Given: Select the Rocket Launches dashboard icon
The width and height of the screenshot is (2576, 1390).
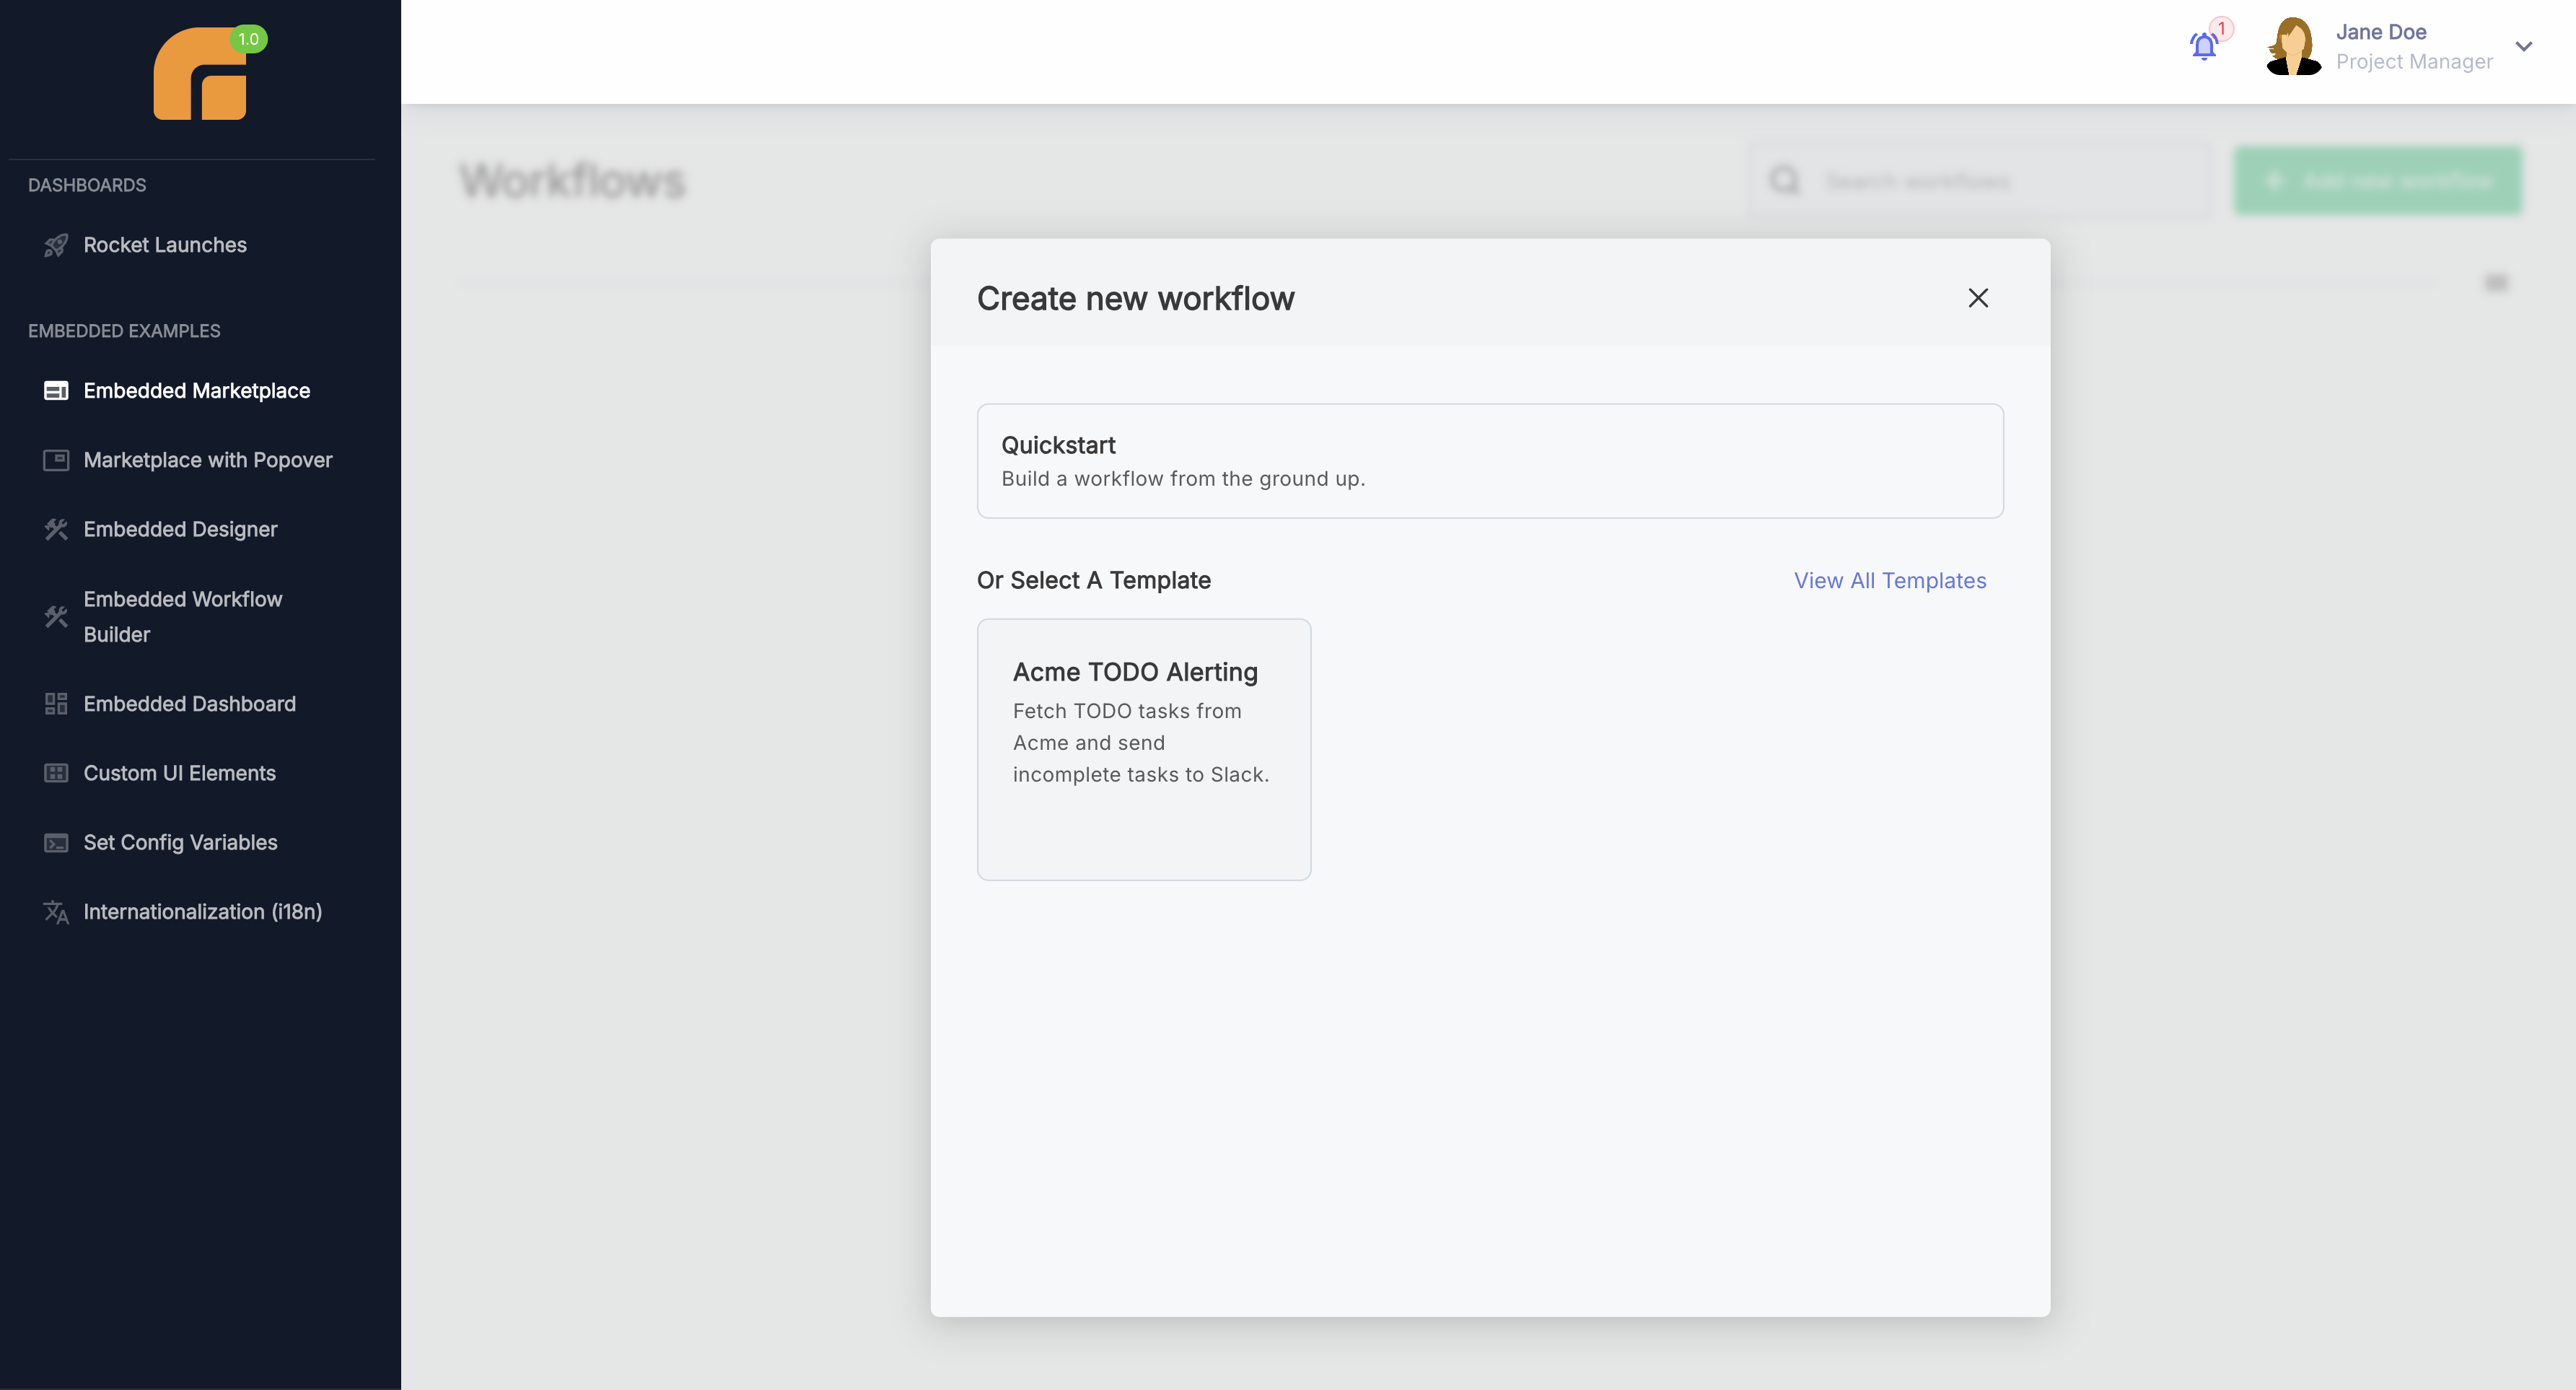Looking at the screenshot, I should 56,244.
